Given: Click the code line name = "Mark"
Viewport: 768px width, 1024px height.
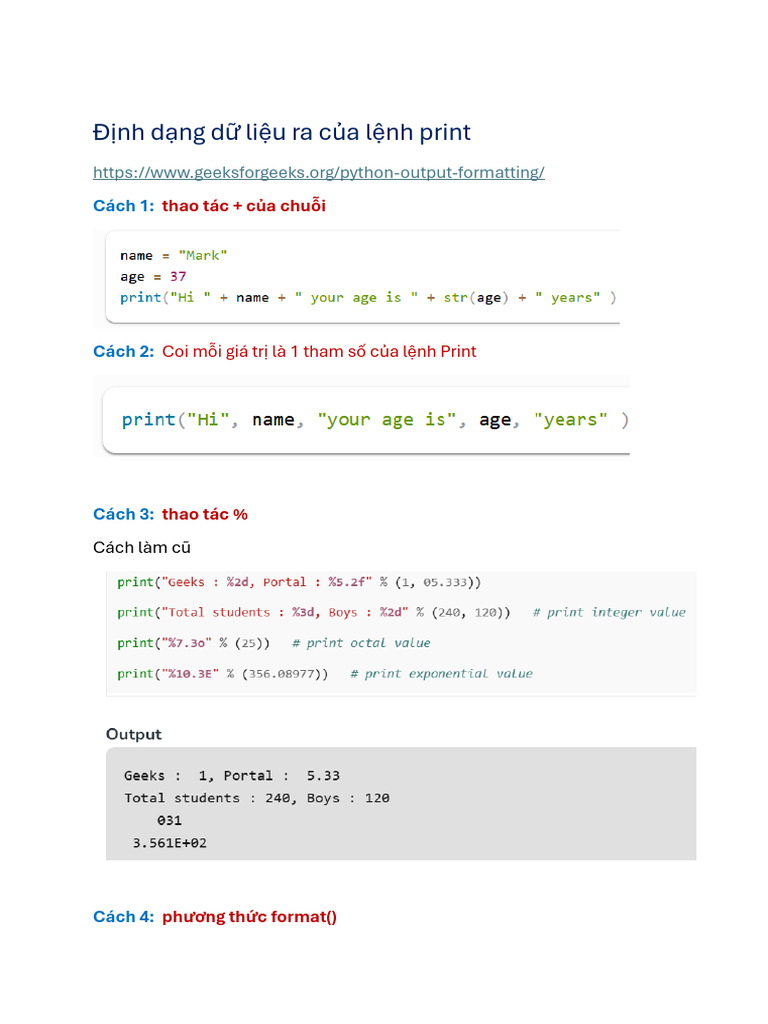Looking at the screenshot, I should click(174, 255).
